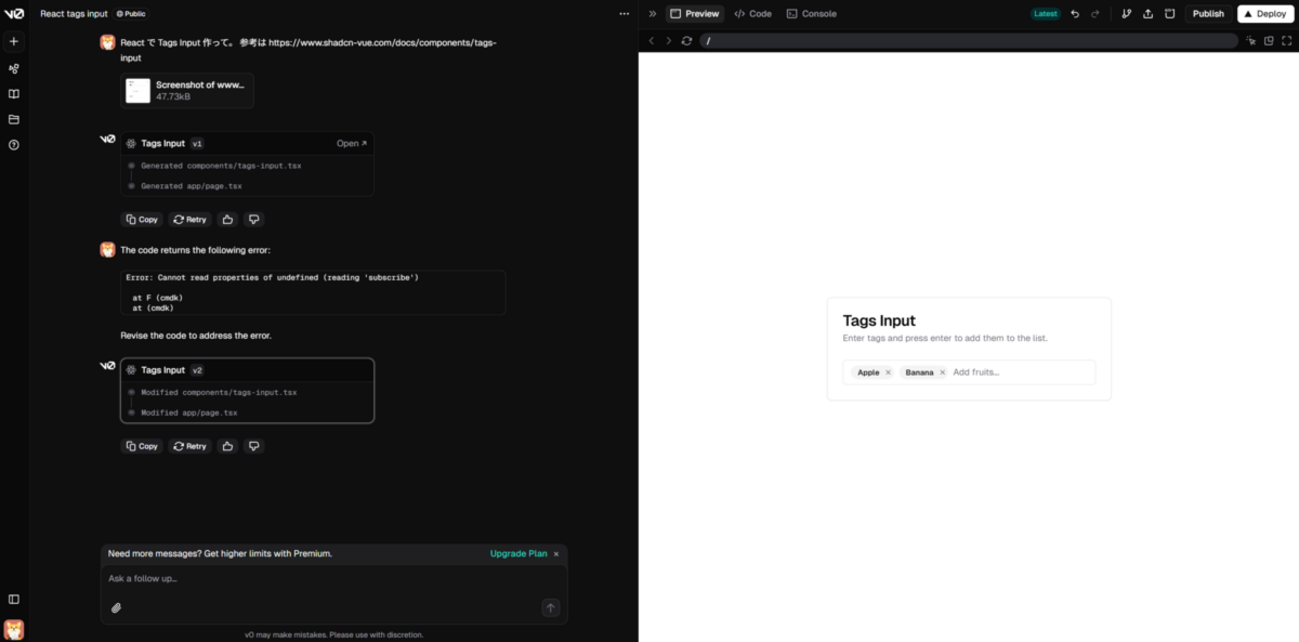Screen dimensions: 1299x642
Task: Switch to the Preview tab
Action: 694,14
